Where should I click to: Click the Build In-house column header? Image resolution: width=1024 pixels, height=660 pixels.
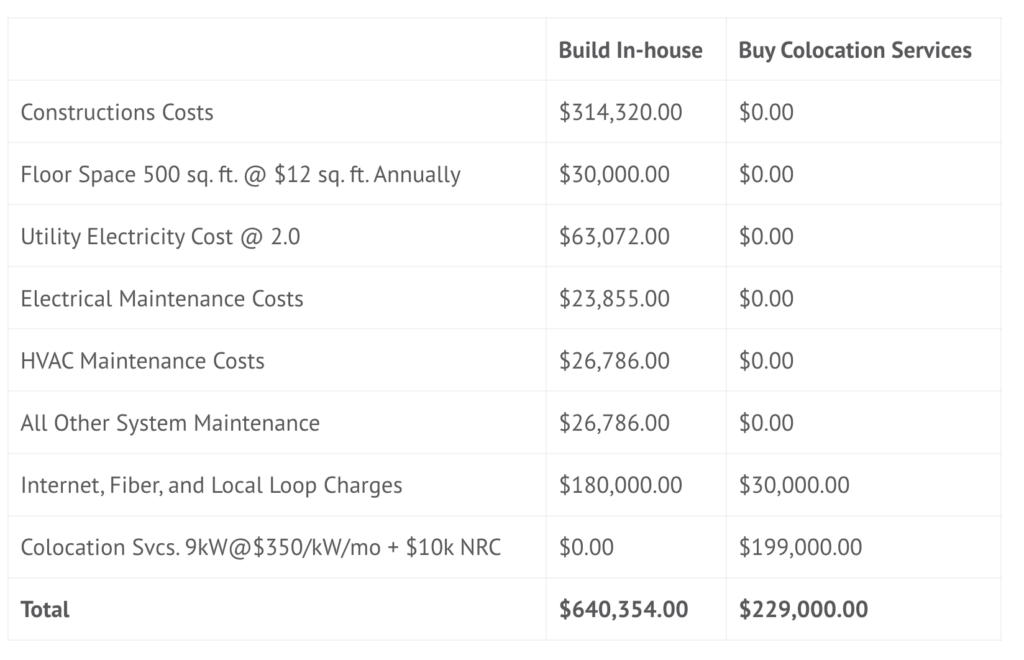[x=630, y=50]
